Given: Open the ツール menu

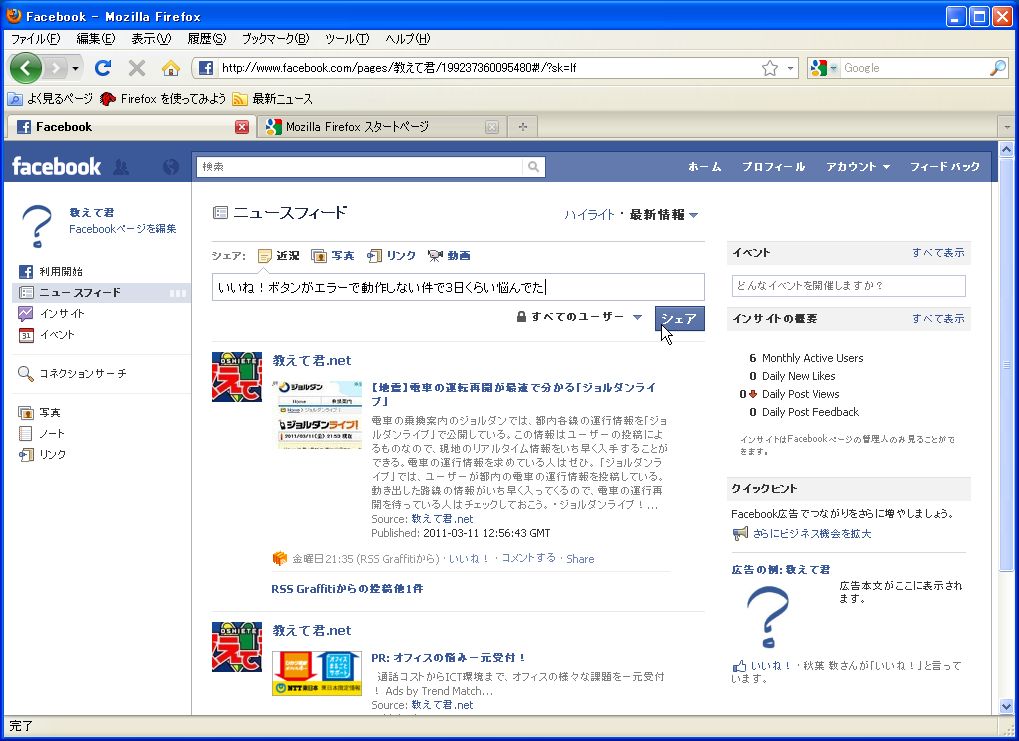Looking at the screenshot, I should click(347, 39).
